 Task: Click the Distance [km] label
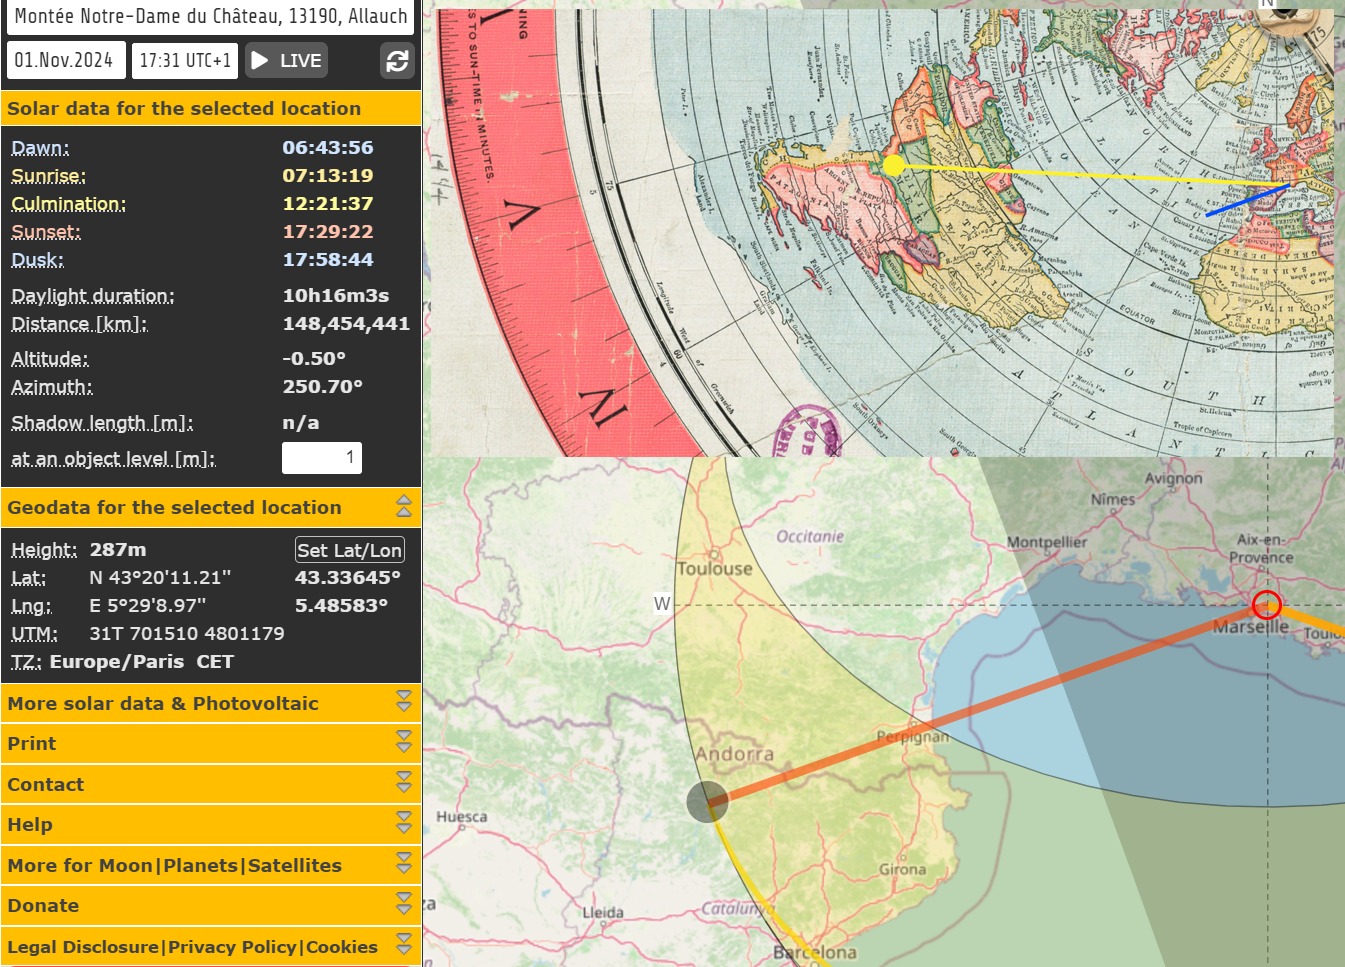click(79, 324)
